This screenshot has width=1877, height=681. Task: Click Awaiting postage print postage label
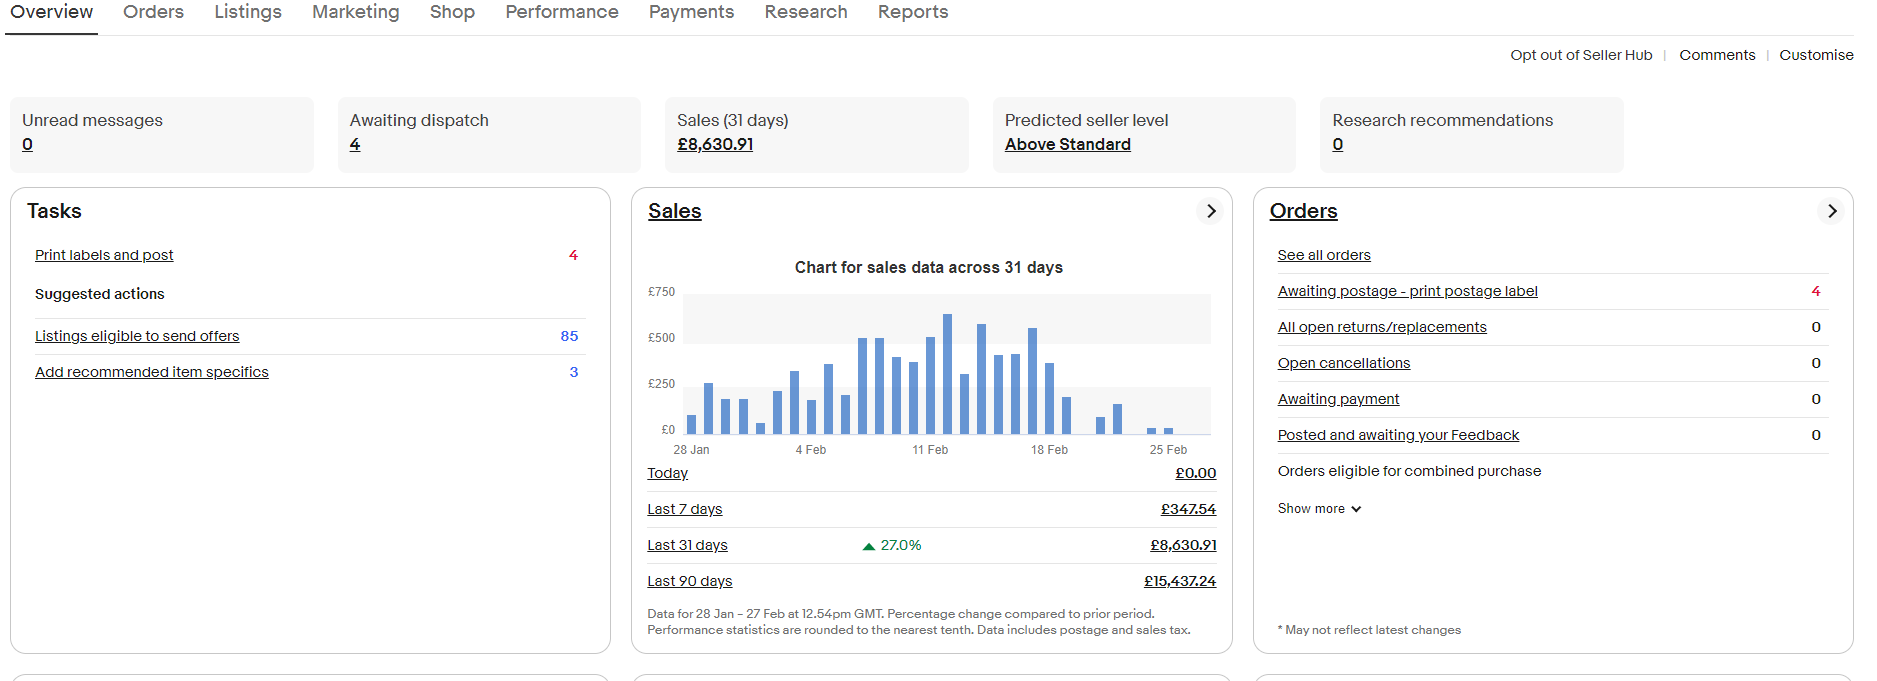point(1407,291)
